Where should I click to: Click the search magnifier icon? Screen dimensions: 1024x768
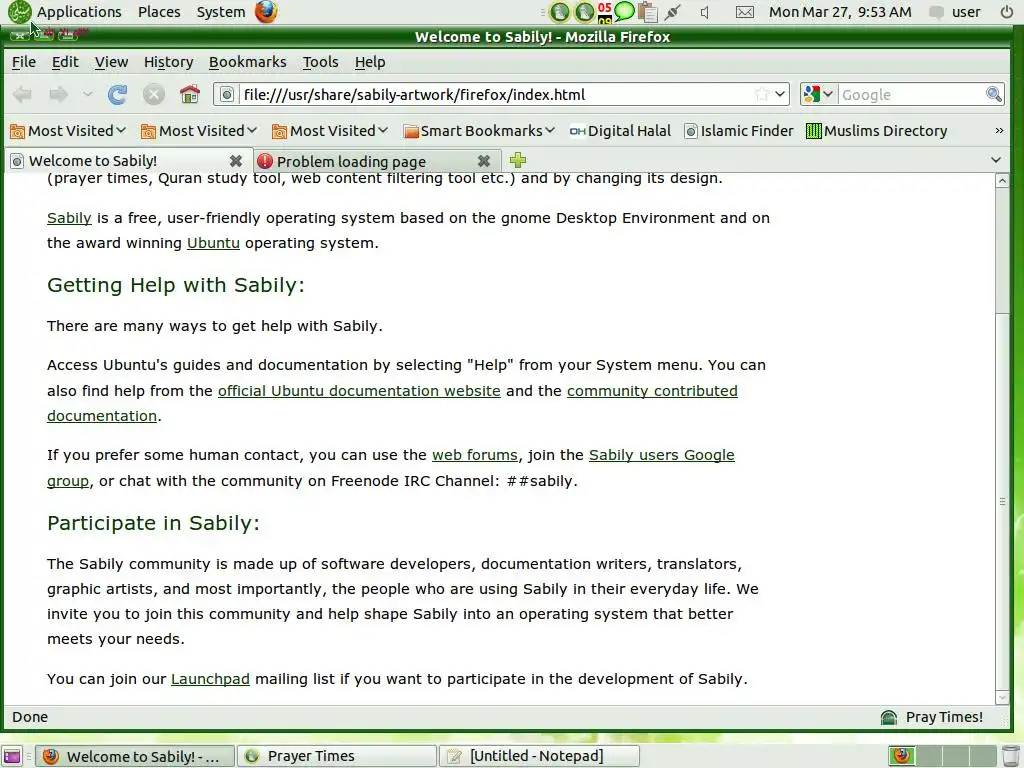993,95
